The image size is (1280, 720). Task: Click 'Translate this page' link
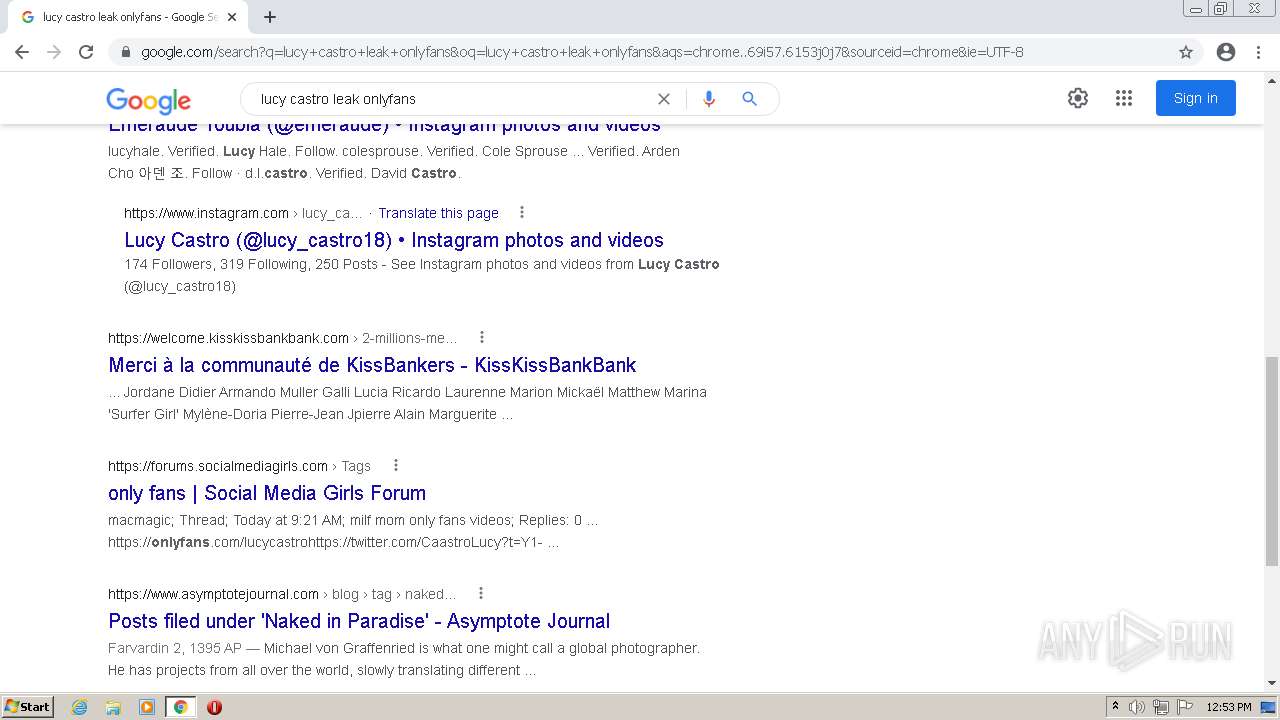438,213
